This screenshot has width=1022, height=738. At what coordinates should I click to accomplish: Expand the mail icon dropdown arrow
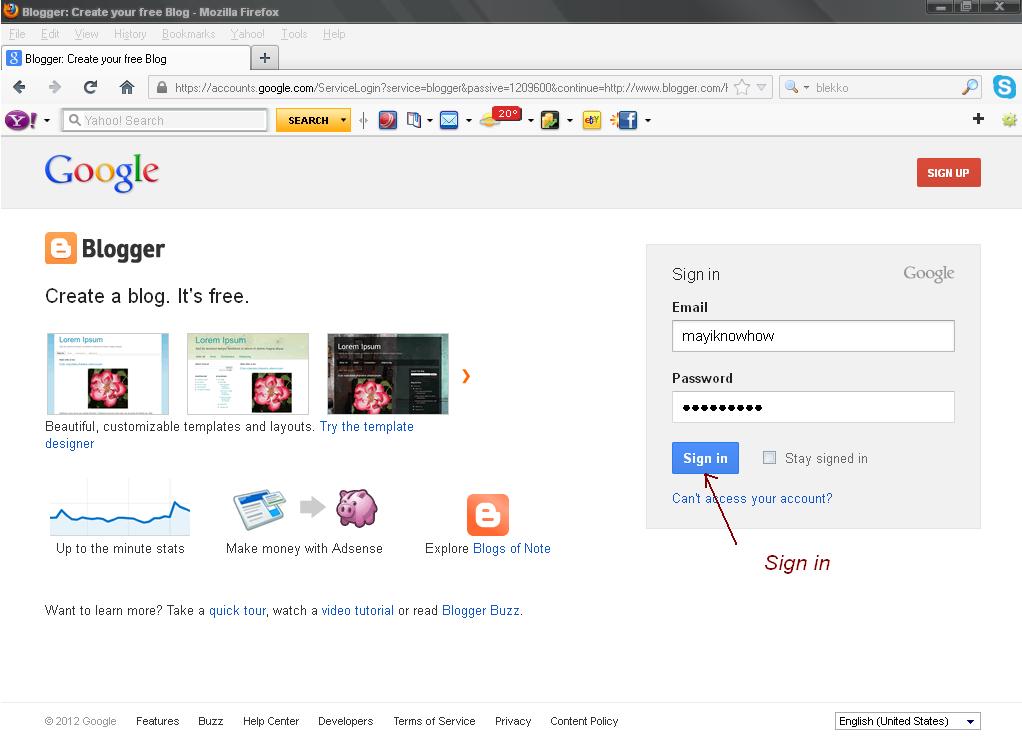click(x=469, y=121)
